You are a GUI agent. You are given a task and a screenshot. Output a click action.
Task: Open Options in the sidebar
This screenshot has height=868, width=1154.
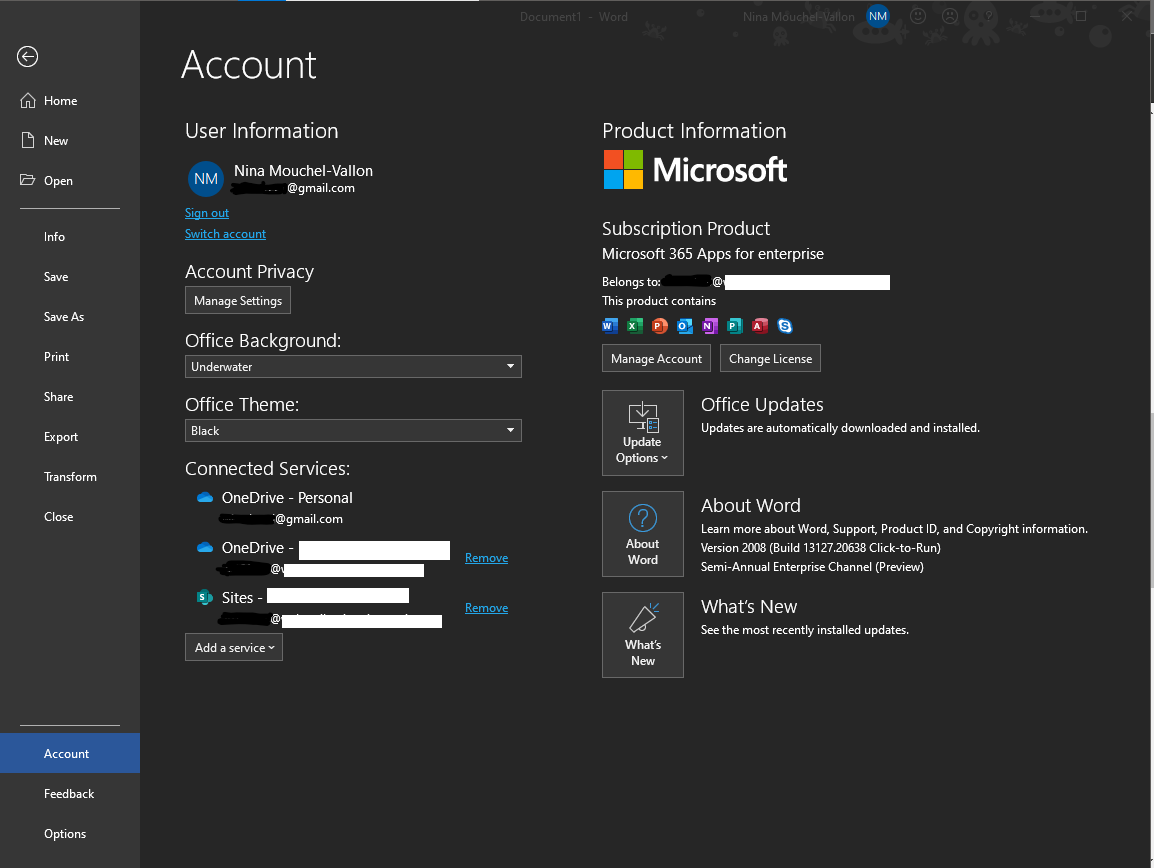[x=65, y=833]
